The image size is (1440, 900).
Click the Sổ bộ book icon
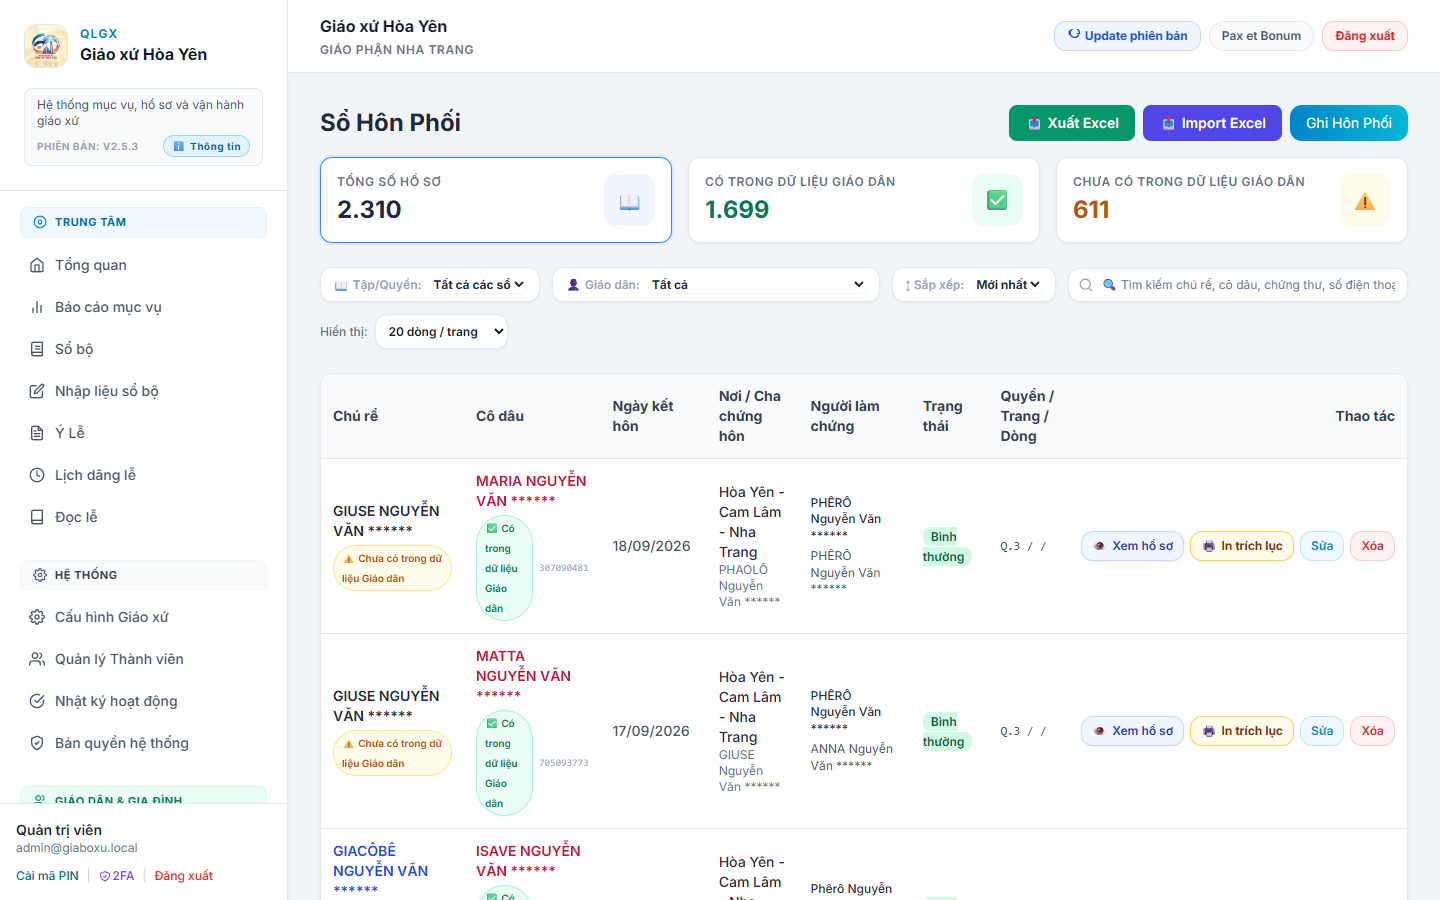(37, 349)
